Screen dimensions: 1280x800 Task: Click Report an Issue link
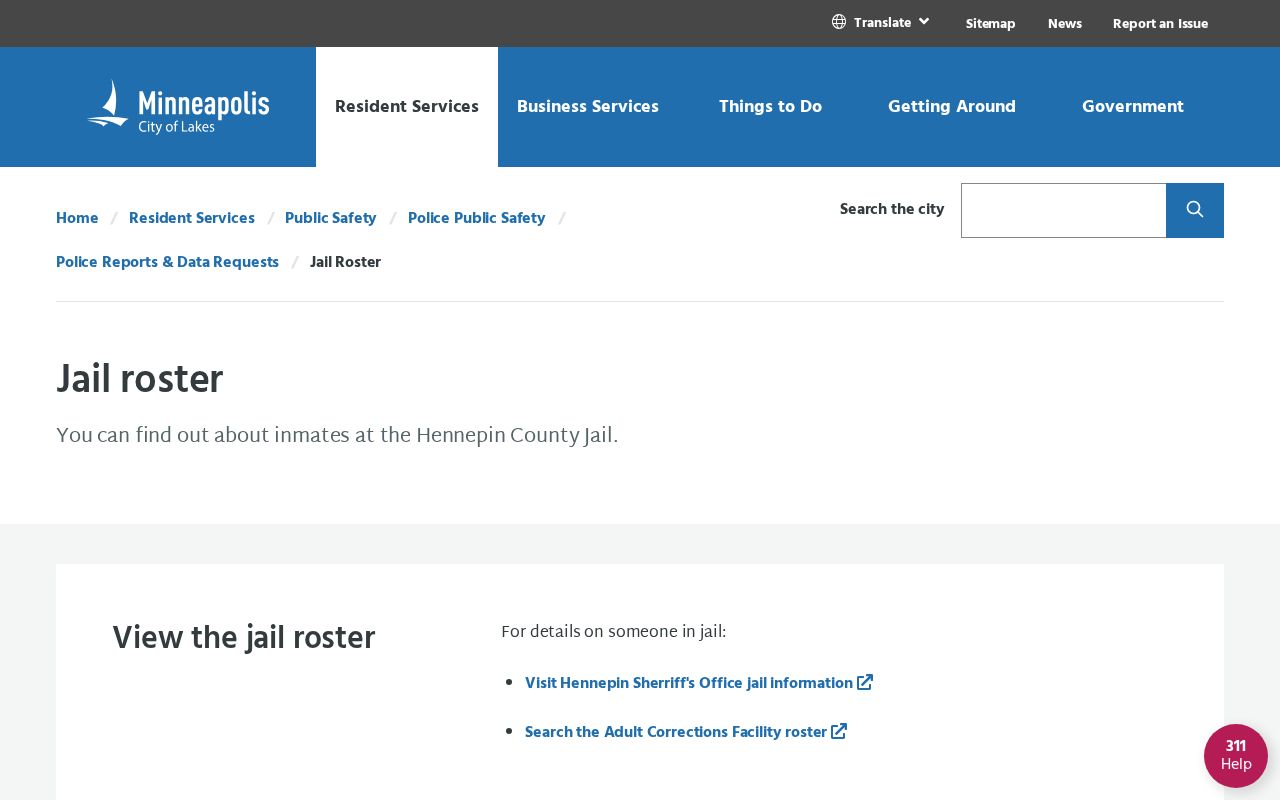(1160, 23)
